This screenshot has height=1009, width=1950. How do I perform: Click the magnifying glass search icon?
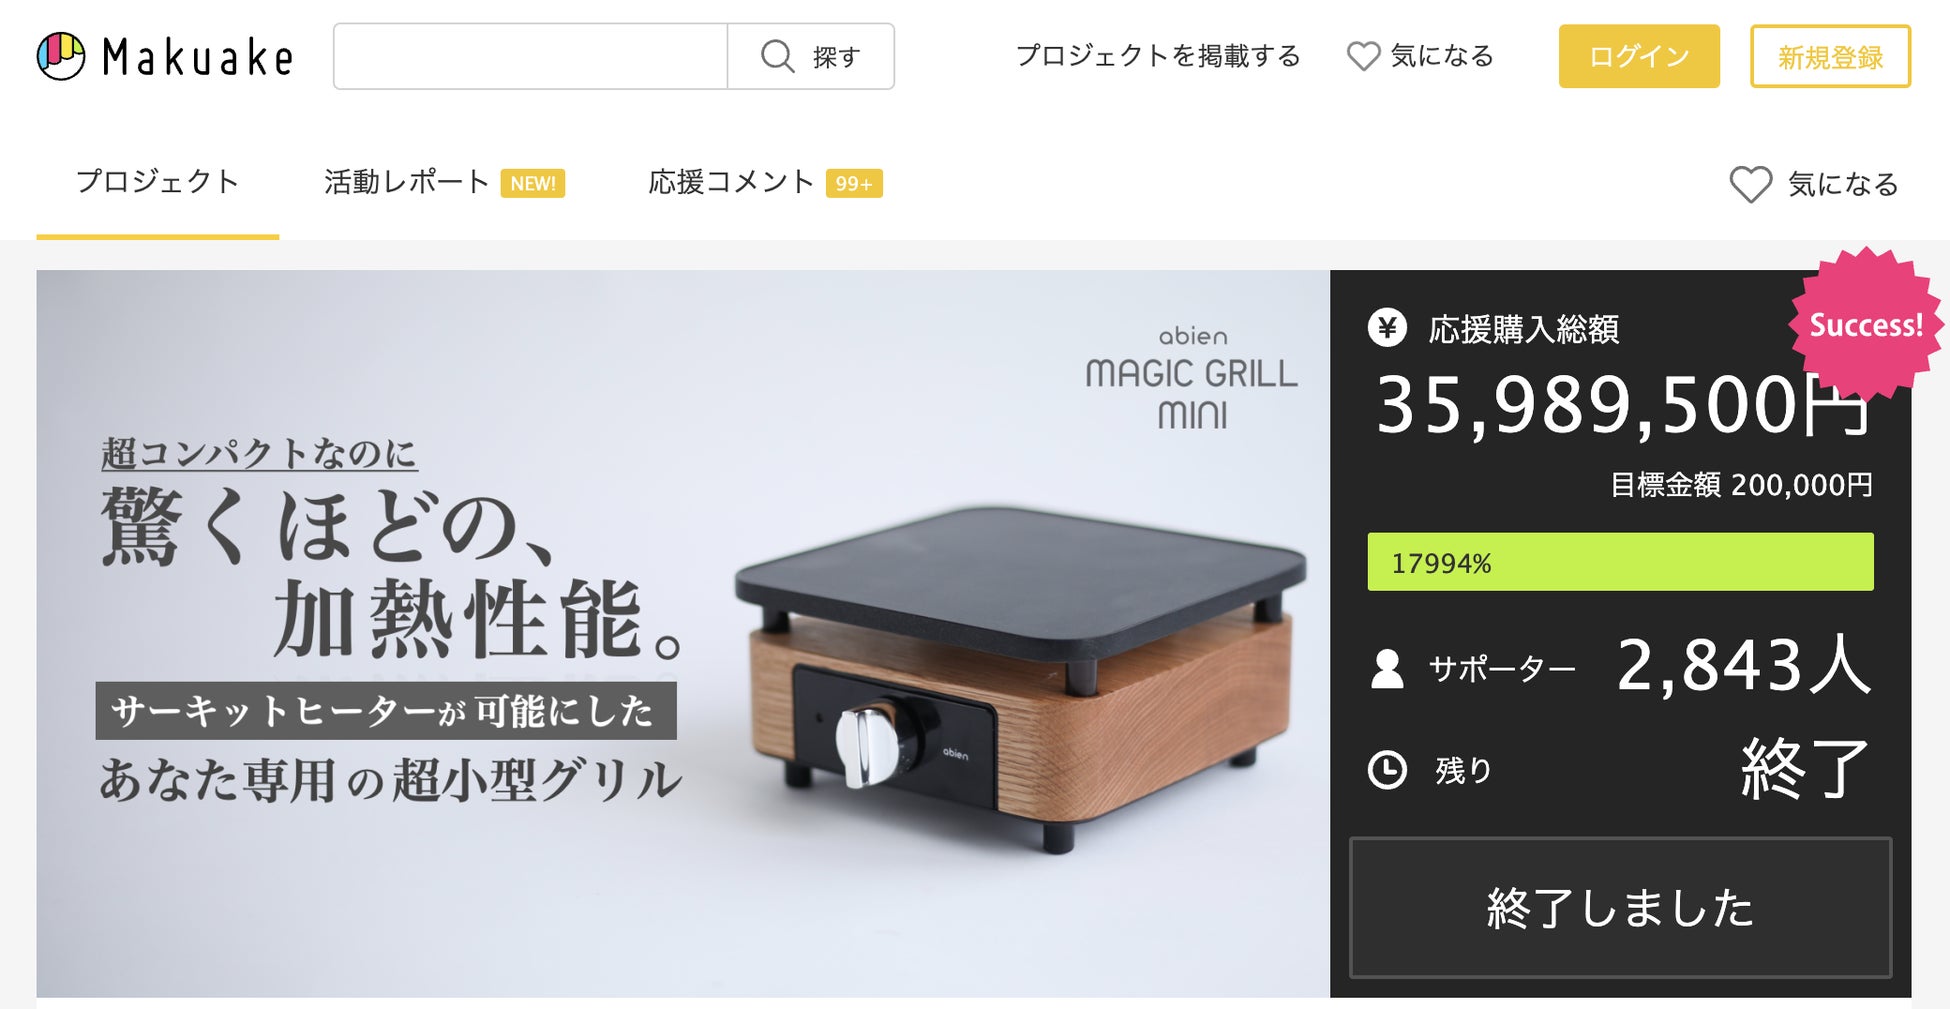(777, 56)
